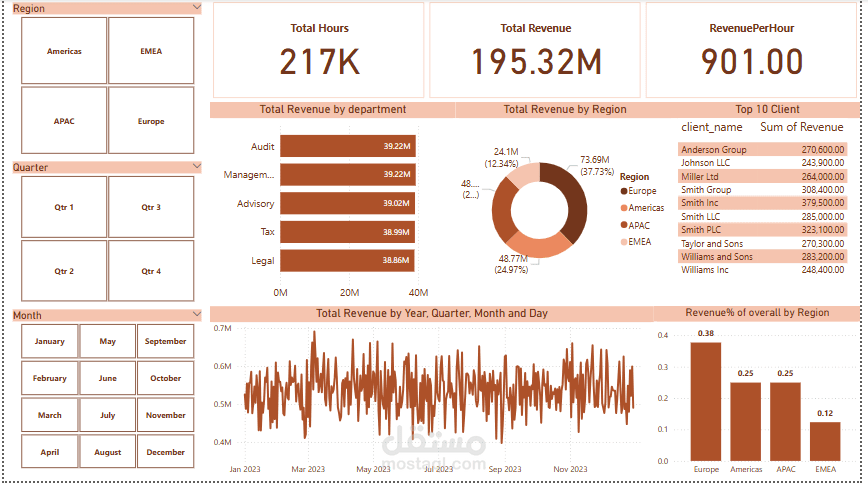Pick Qtr 2 slicer tile

tap(64, 271)
